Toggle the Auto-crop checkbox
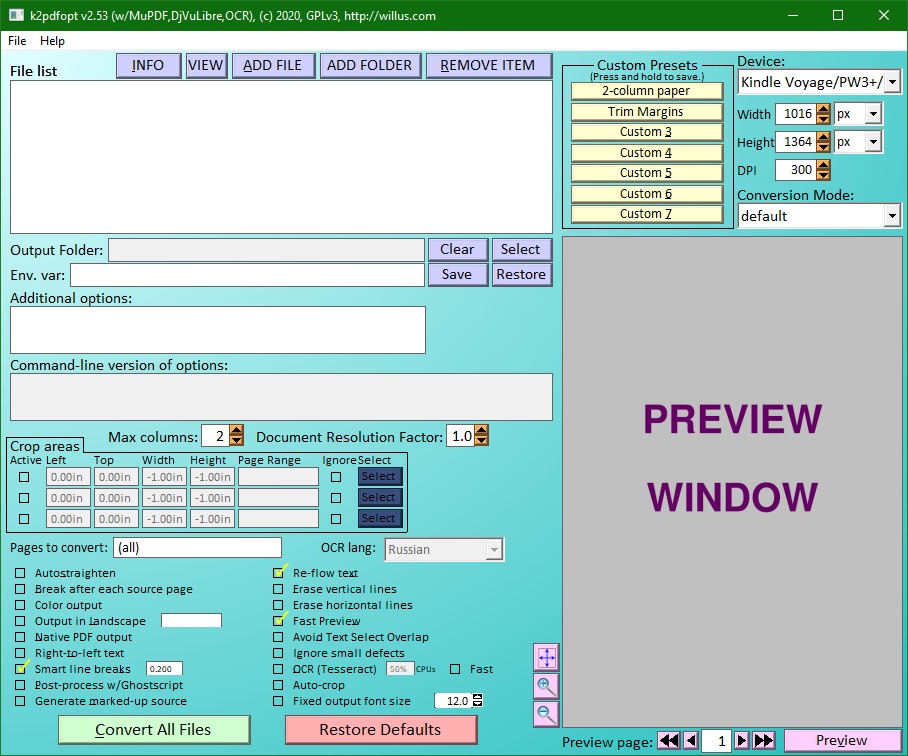 (x=279, y=685)
